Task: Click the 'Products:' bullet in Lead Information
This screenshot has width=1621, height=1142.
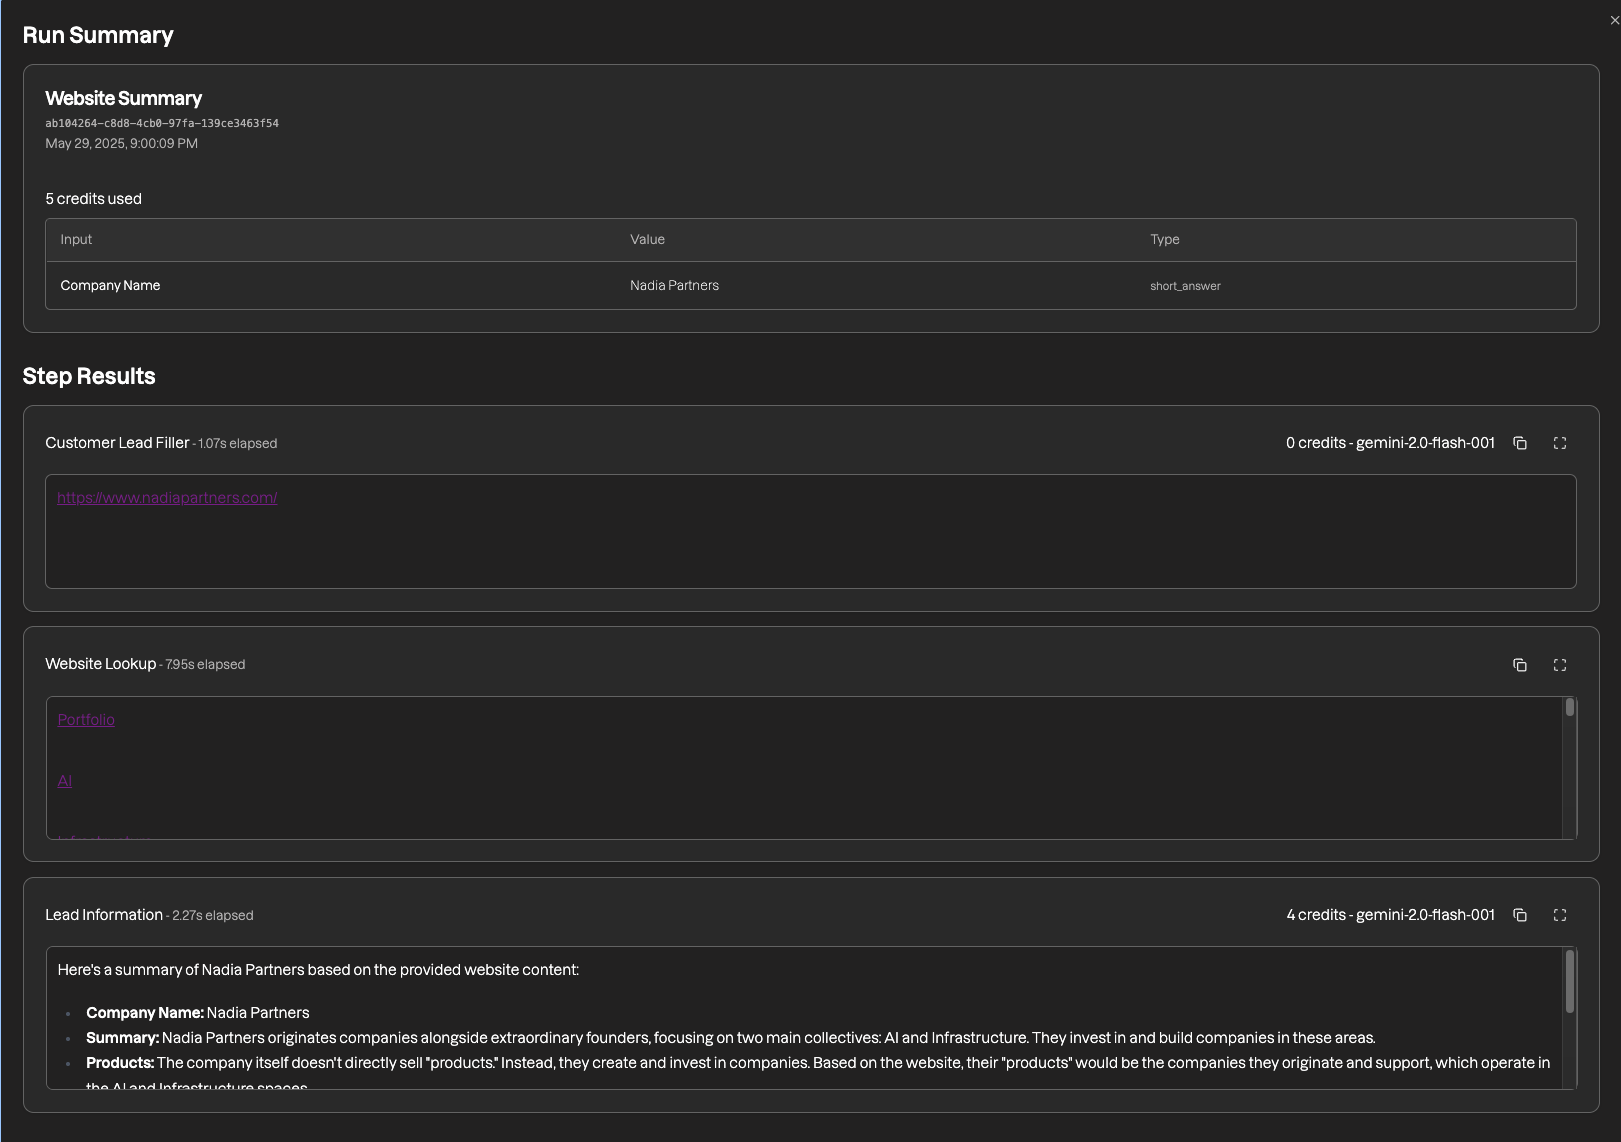Action: point(818,1074)
